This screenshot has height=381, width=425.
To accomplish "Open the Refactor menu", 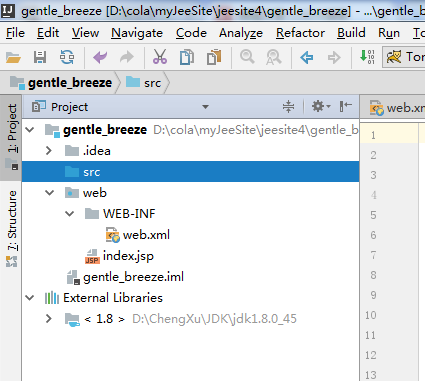I will (x=300, y=33).
